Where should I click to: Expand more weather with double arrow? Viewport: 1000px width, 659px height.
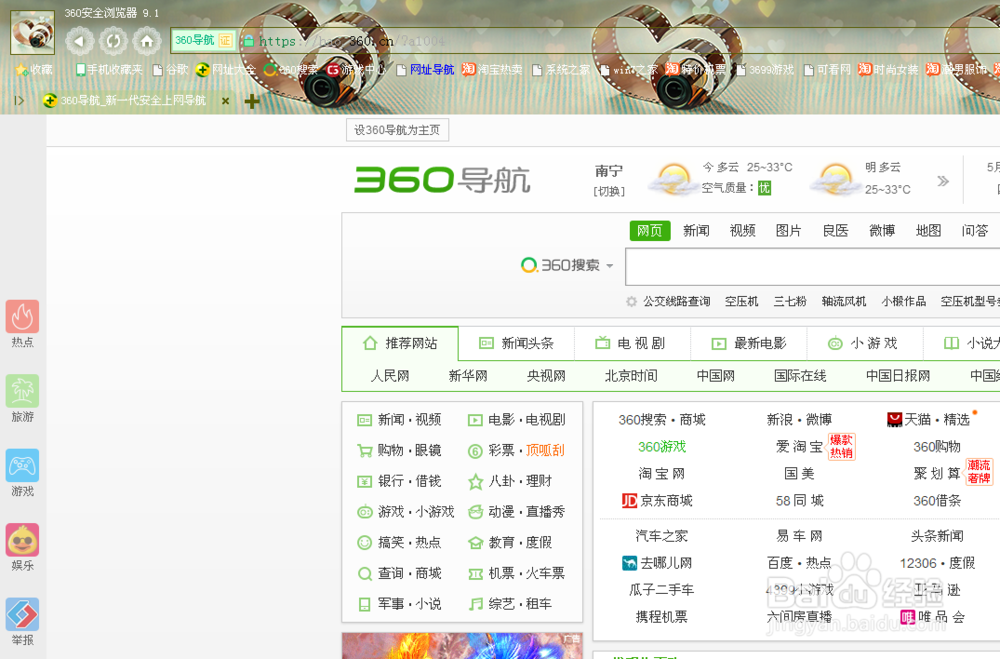pos(943,181)
